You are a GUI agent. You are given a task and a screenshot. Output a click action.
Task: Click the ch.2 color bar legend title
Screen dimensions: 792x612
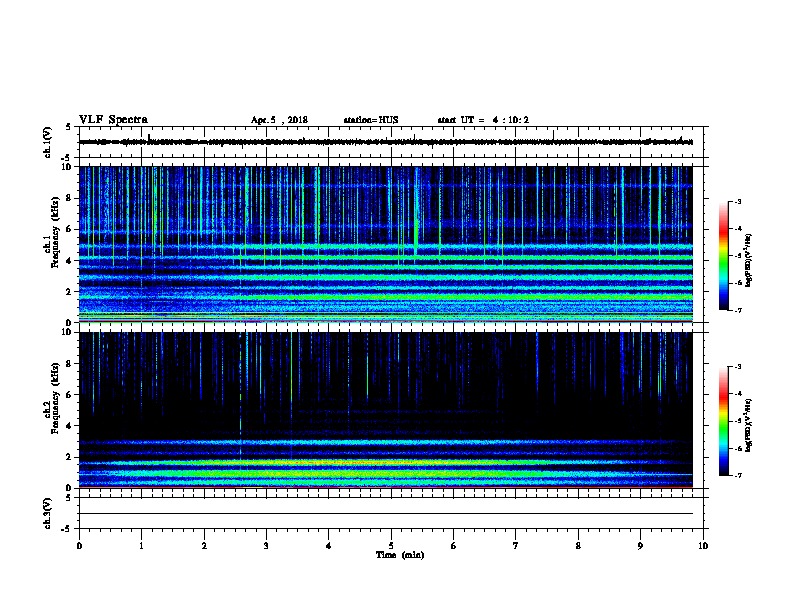pos(749,425)
